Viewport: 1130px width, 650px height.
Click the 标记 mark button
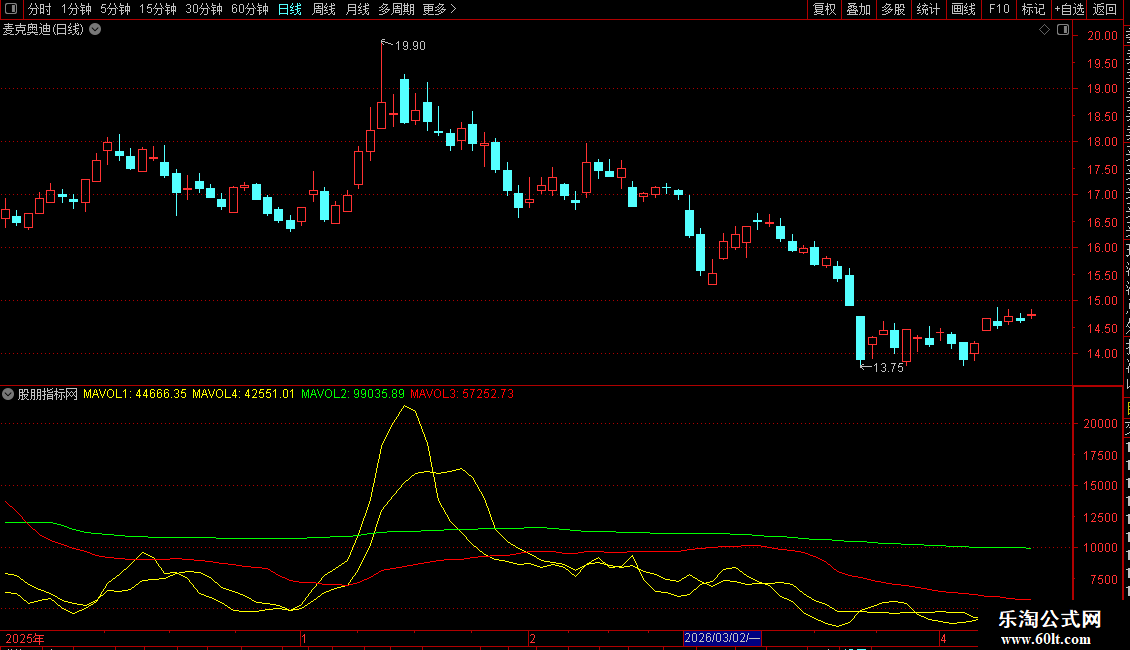1033,9
